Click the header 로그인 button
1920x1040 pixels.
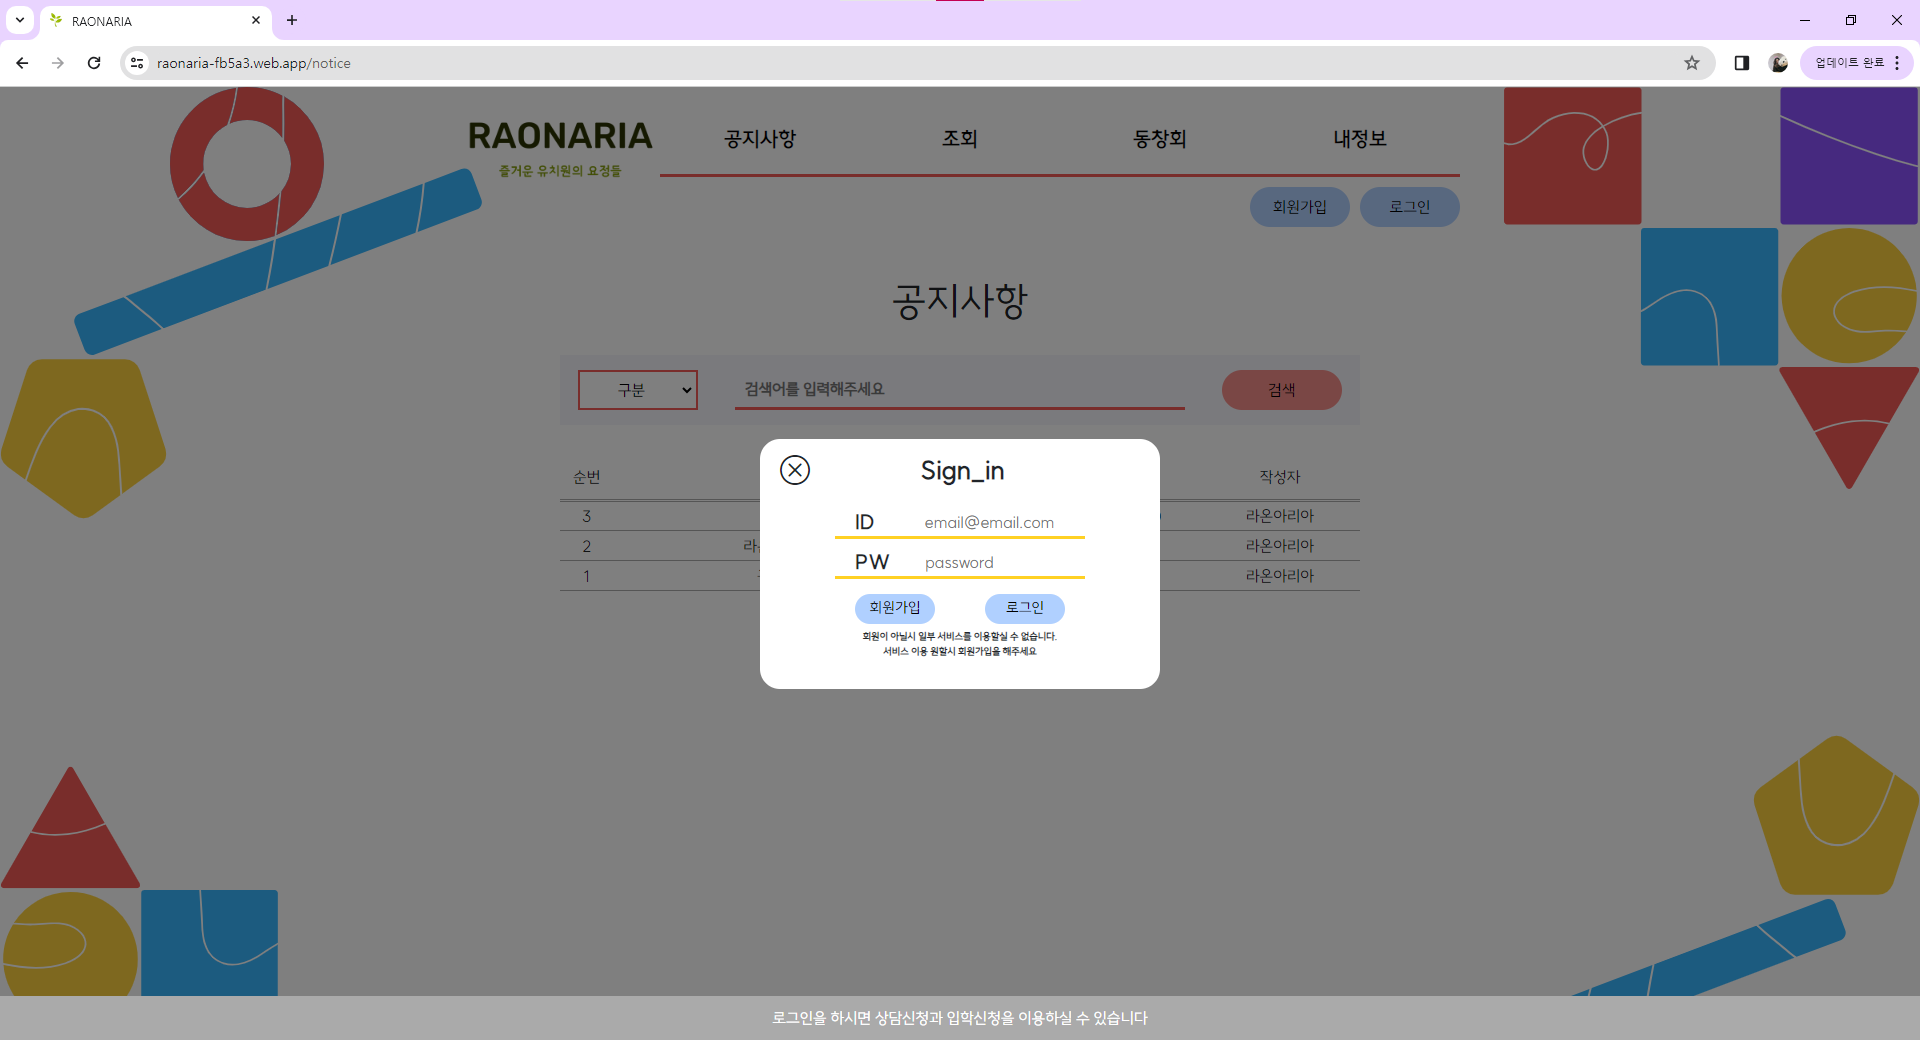[x=1410, y=207]
